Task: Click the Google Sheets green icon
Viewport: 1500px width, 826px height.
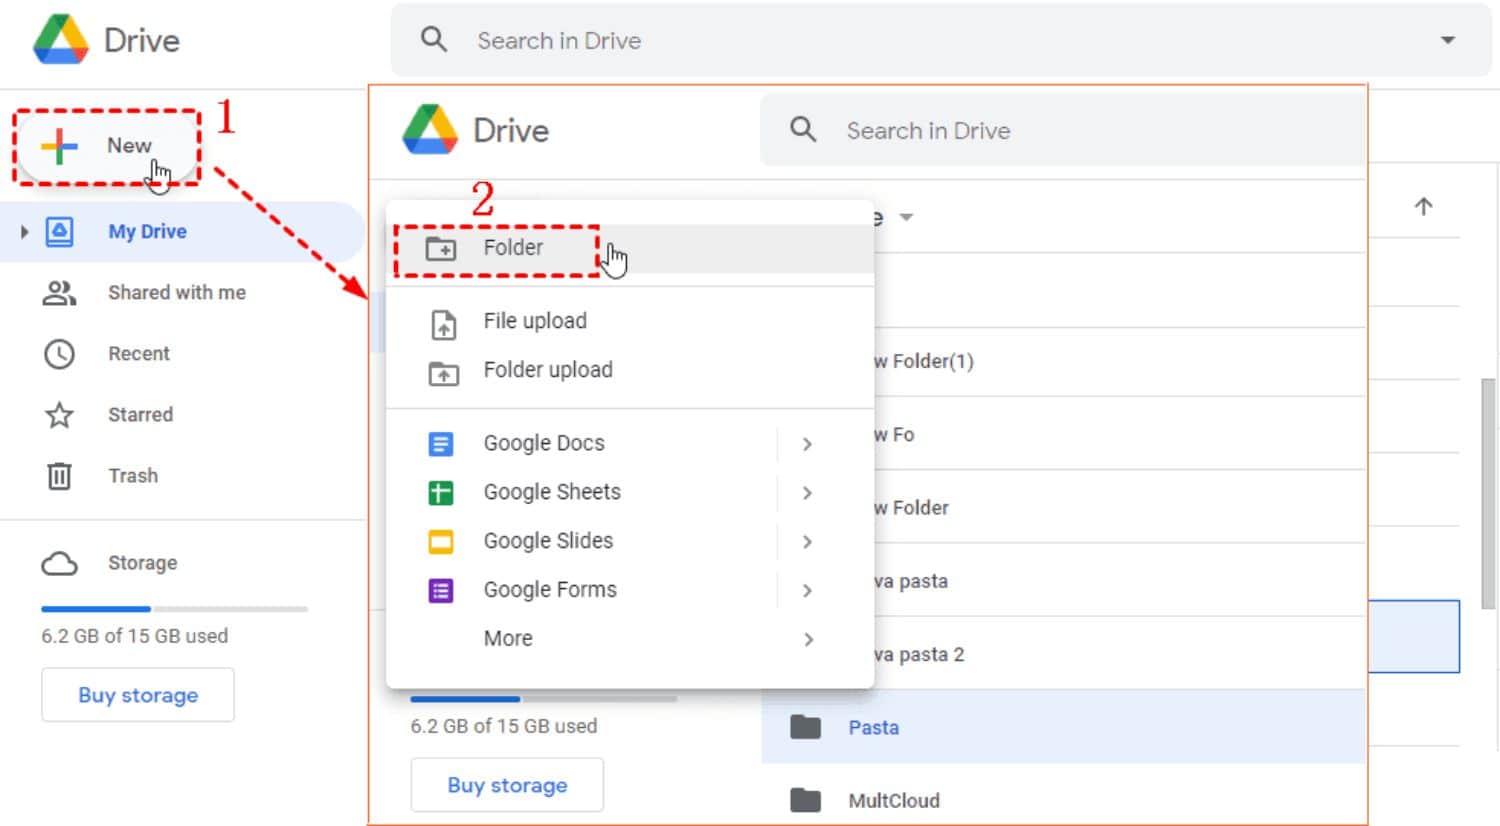Action: (440, 493)
